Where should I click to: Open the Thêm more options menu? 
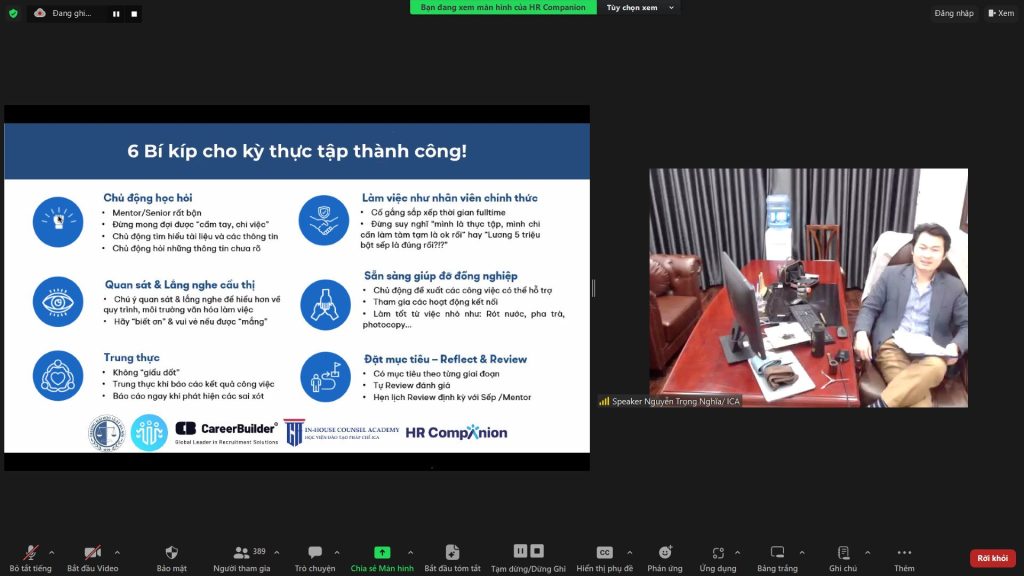904,553
